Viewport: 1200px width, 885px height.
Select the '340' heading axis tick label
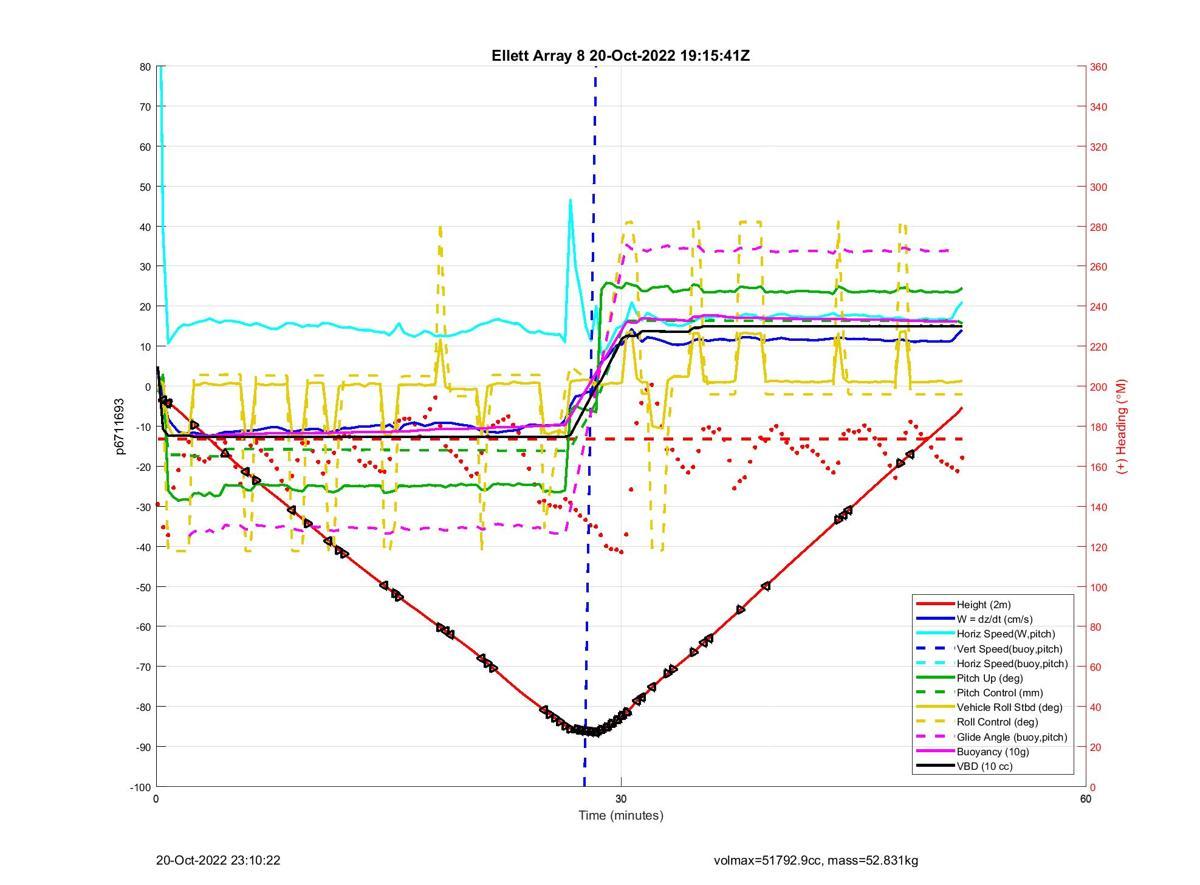point(1098,107)
